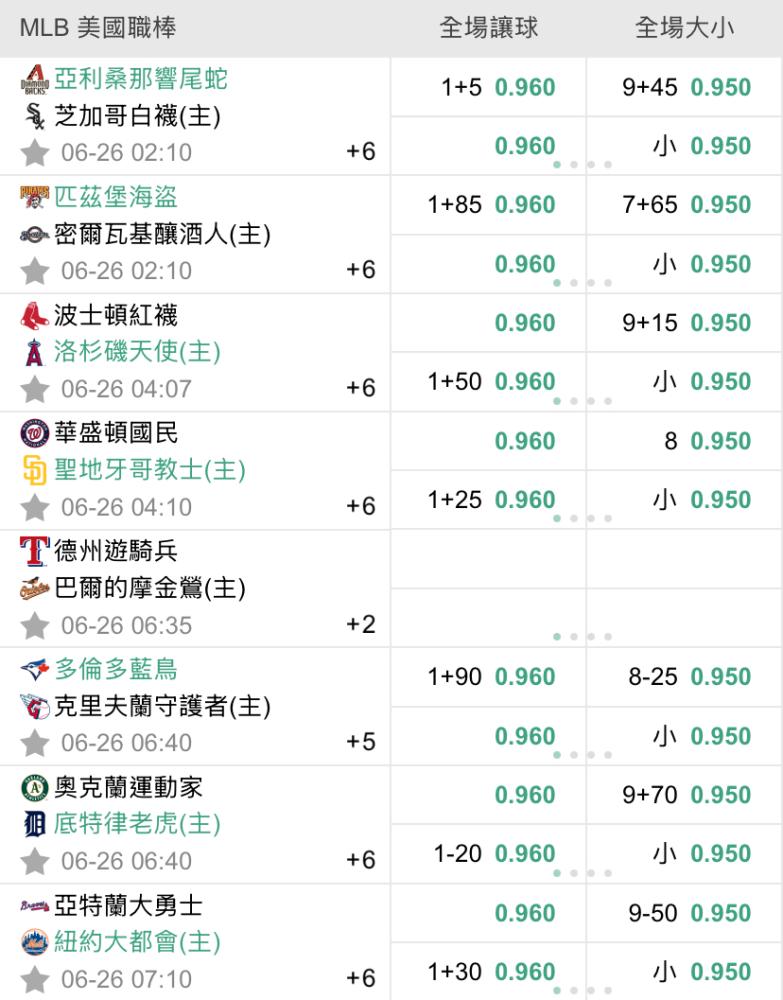Toggle favorite star for 06-26 04:07 game
Screen dimensions: 783x1000
point(34,389)
